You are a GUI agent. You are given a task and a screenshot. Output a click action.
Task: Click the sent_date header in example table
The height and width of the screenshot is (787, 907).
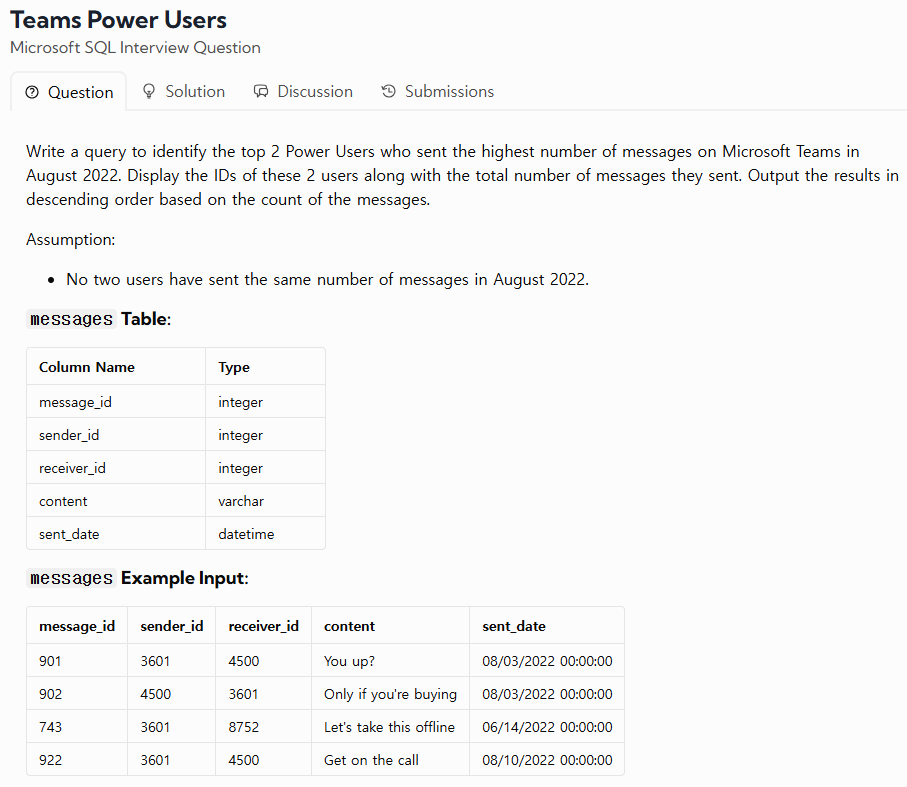pos(547,626)
